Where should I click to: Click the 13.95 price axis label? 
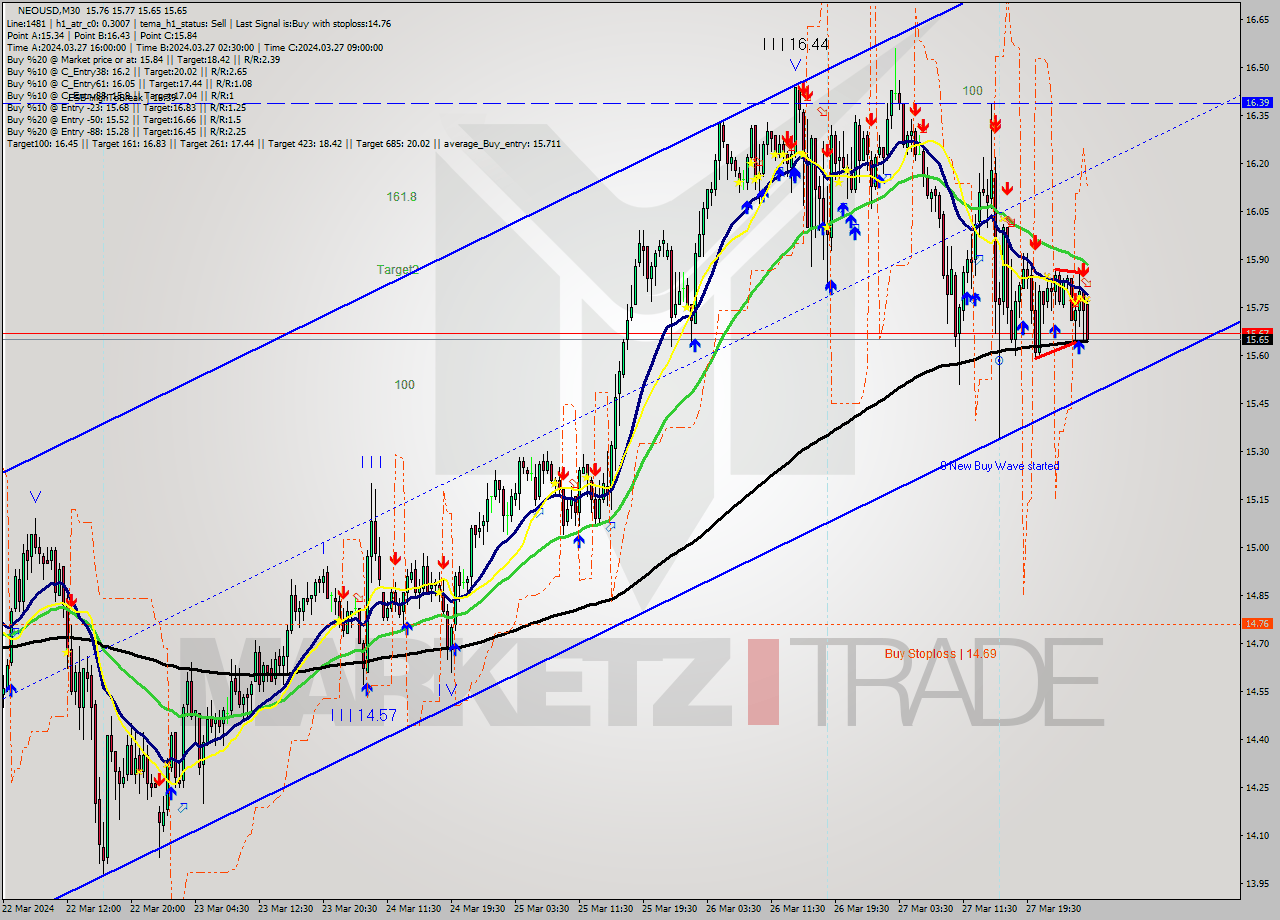point(1256,883)
